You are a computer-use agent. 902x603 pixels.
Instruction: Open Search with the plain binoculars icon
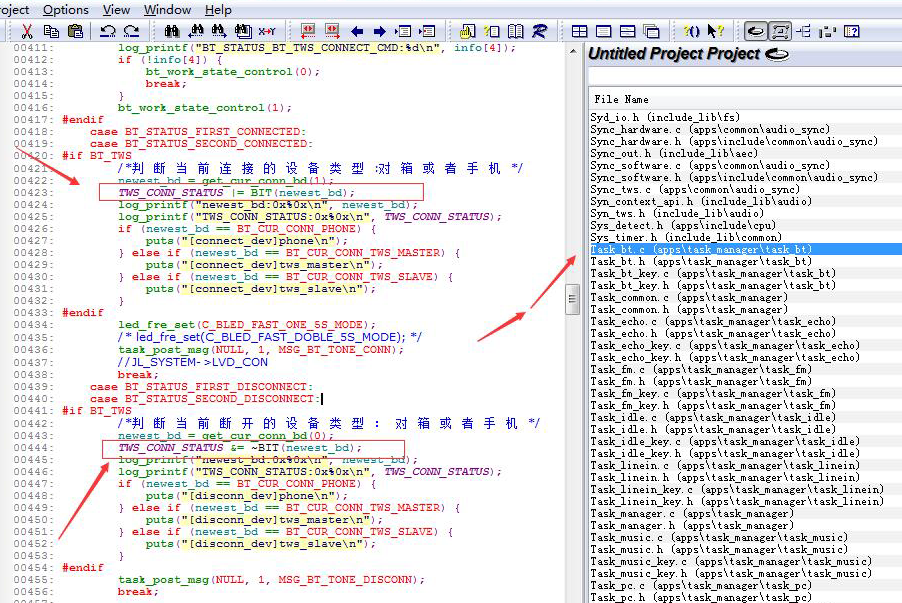pos(171,31)
